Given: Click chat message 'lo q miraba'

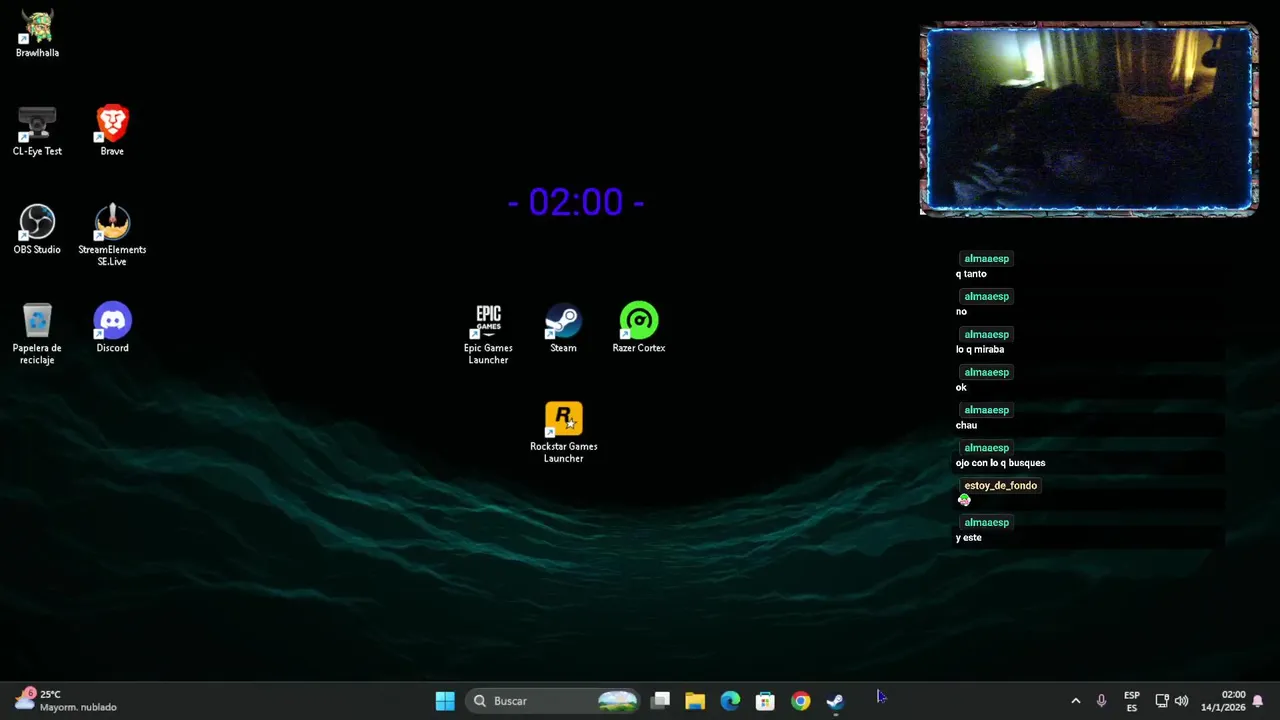Looking at the screenshot, I should (980, 349).
